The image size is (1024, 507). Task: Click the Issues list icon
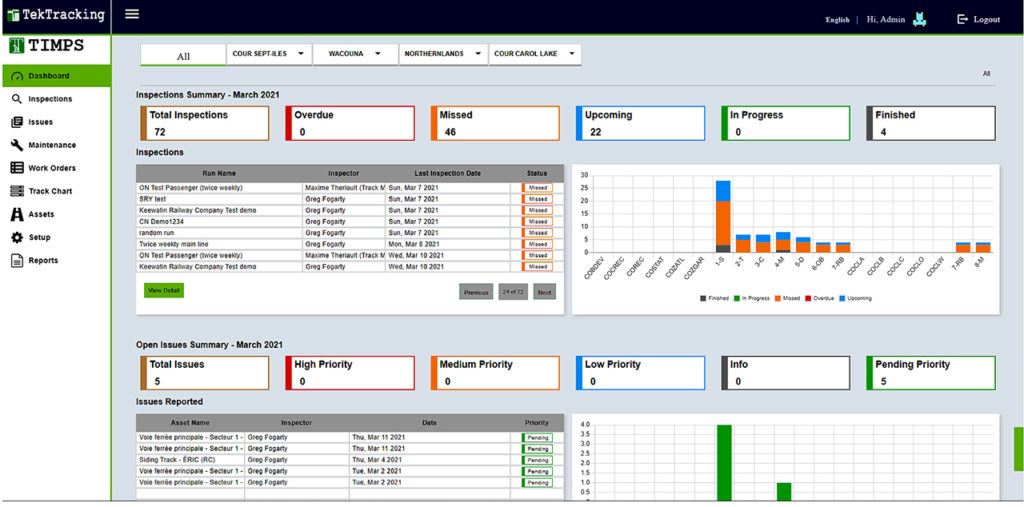(17, 122)
